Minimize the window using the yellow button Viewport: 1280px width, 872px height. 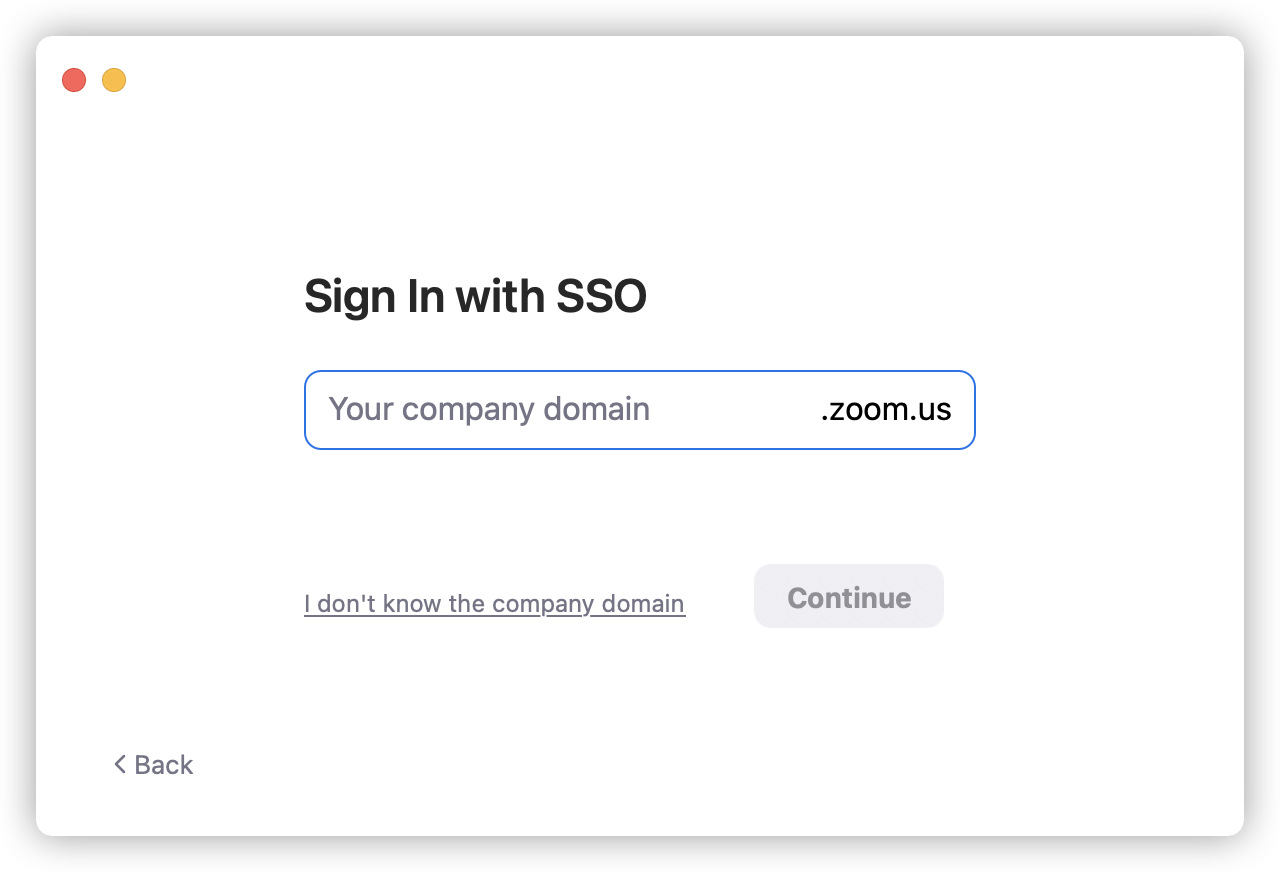click(114, 80)
